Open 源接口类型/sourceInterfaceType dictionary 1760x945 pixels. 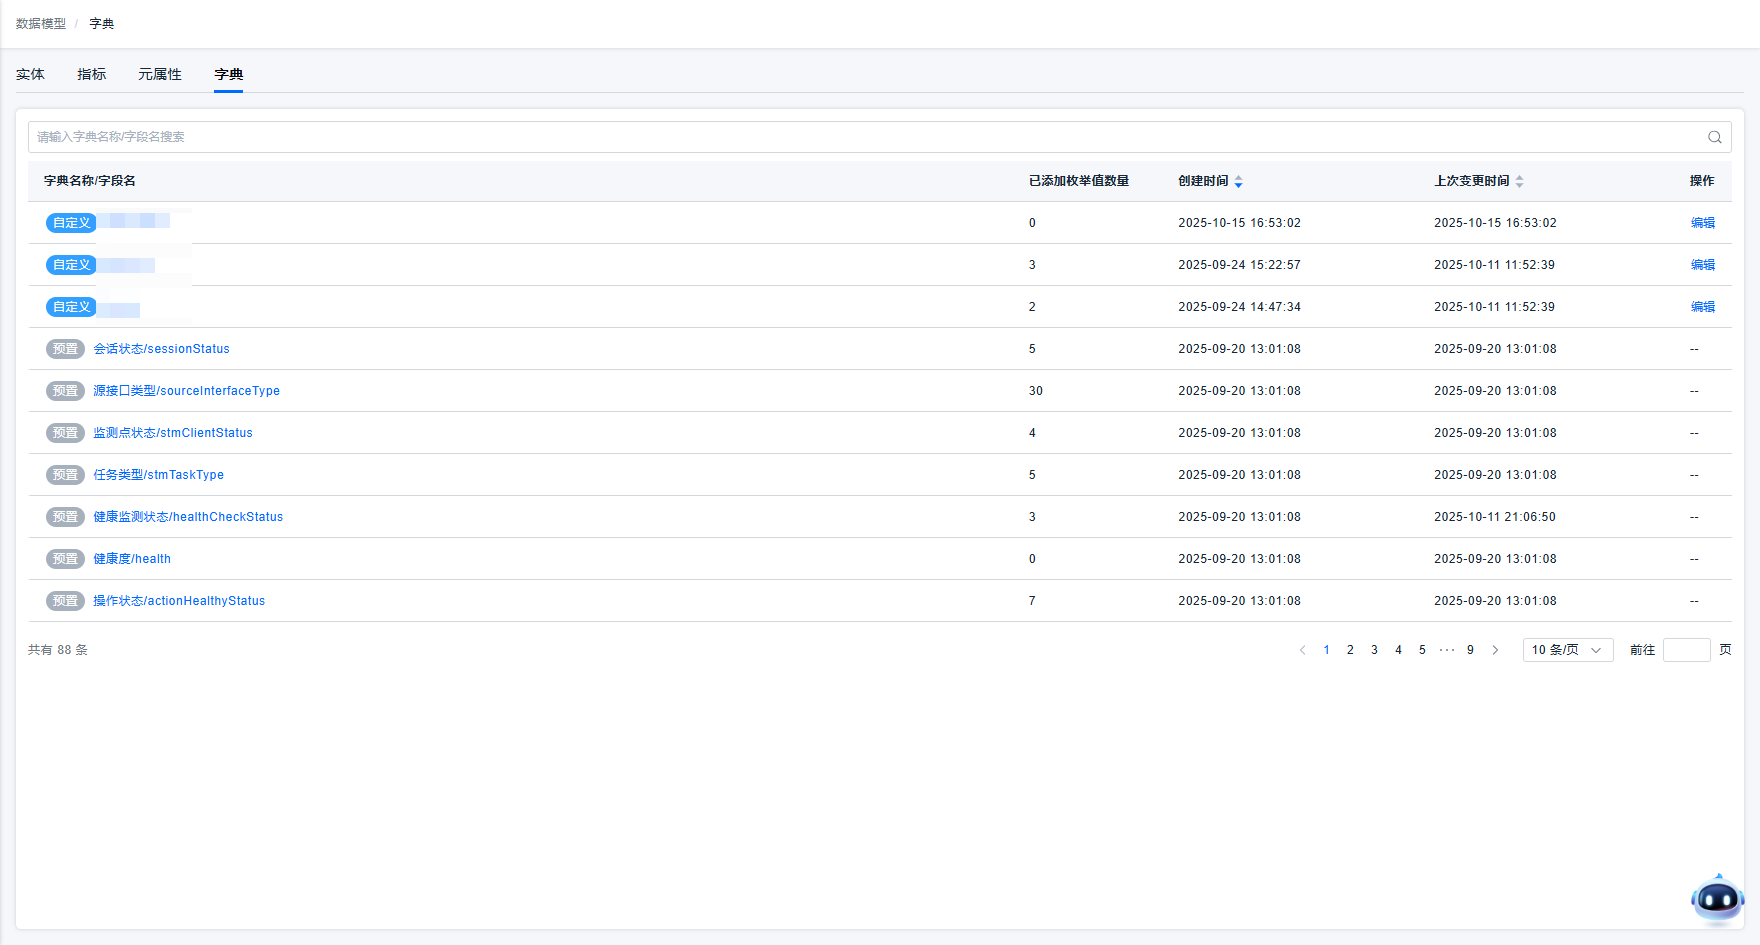coord(186,391)
